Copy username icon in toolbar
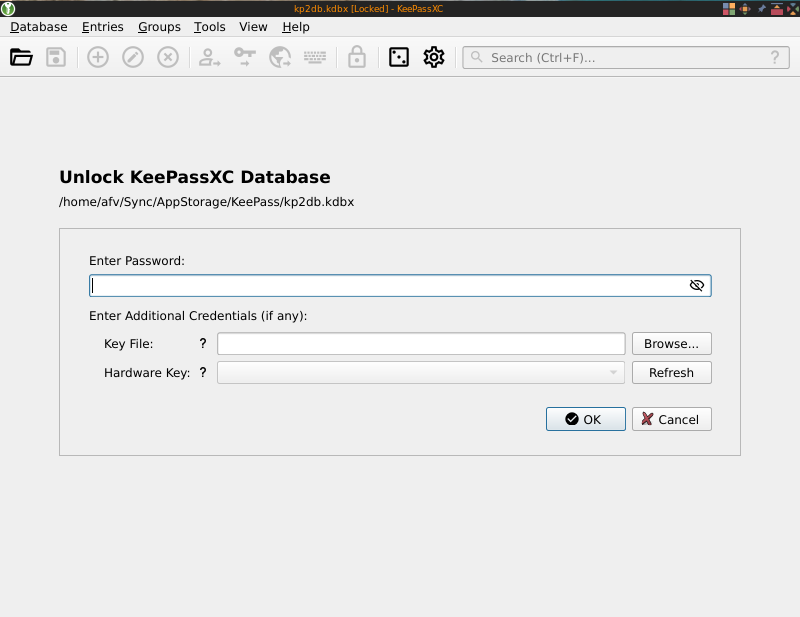Screen dimensions: 800x617 tap(209, 57)
